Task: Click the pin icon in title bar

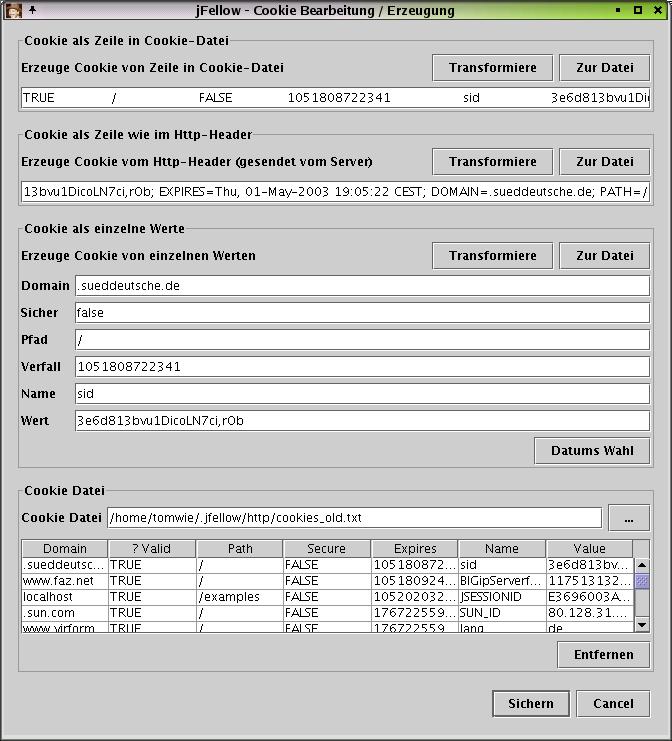Action: [x=32, y=11]
